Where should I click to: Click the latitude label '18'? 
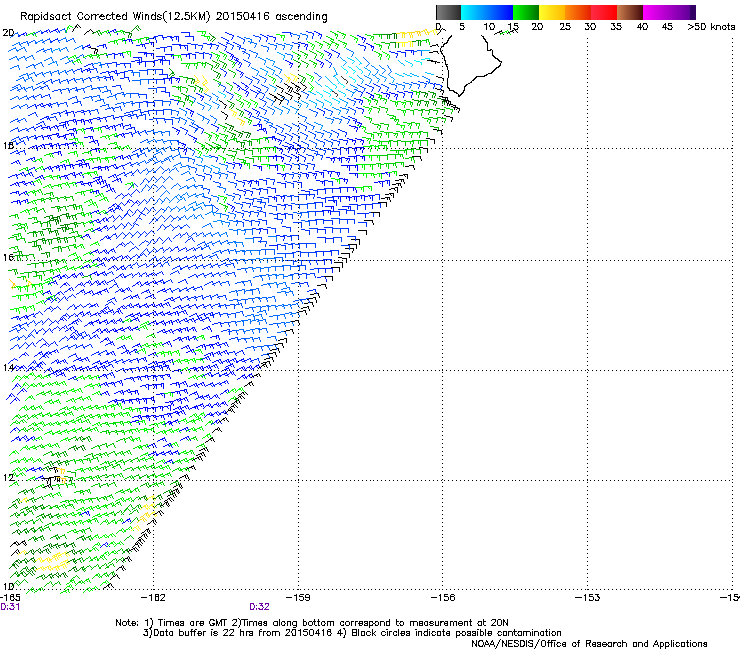8,145
